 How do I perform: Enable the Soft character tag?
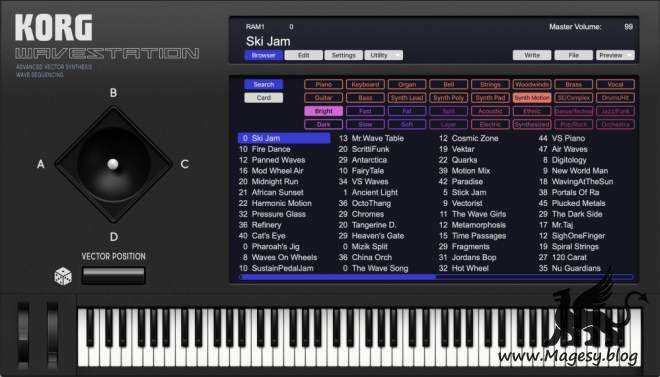[x=407, y=125]
